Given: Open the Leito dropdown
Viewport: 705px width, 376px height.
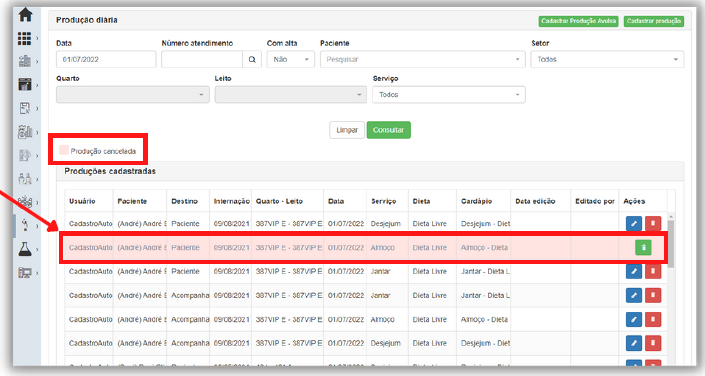Looking at the screenshot, I should pos(290,94).
